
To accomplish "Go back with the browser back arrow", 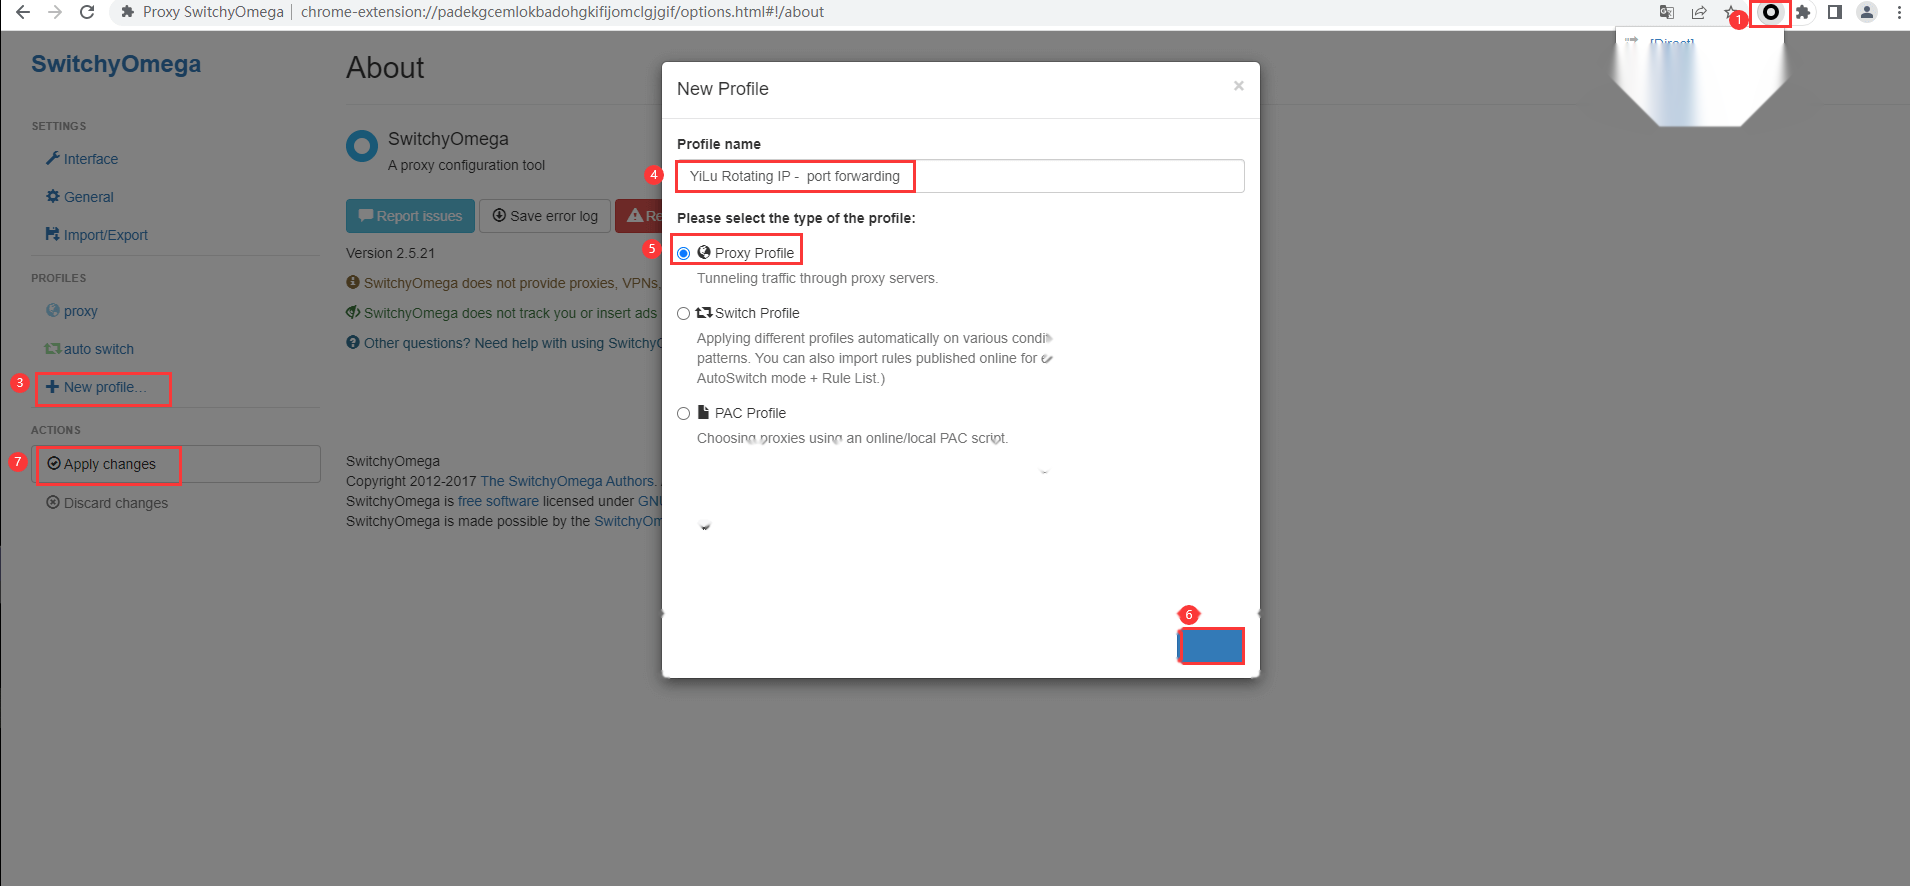I will coord(23,12).
